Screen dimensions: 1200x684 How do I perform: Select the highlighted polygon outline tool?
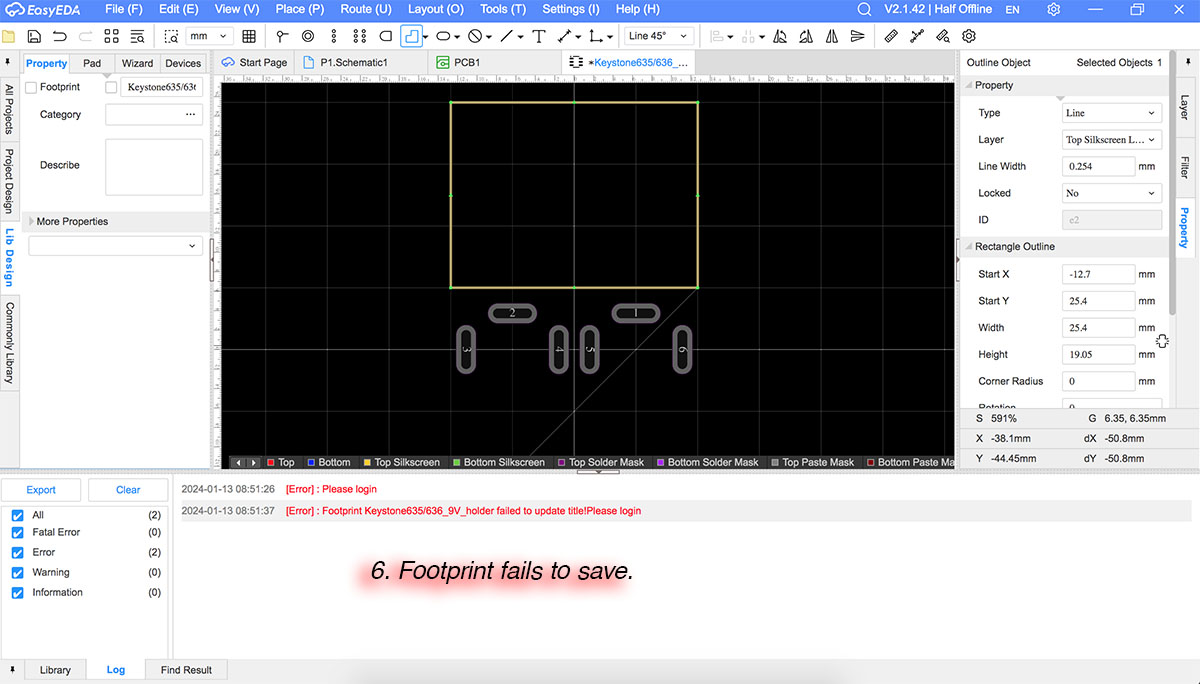[410, 36]
